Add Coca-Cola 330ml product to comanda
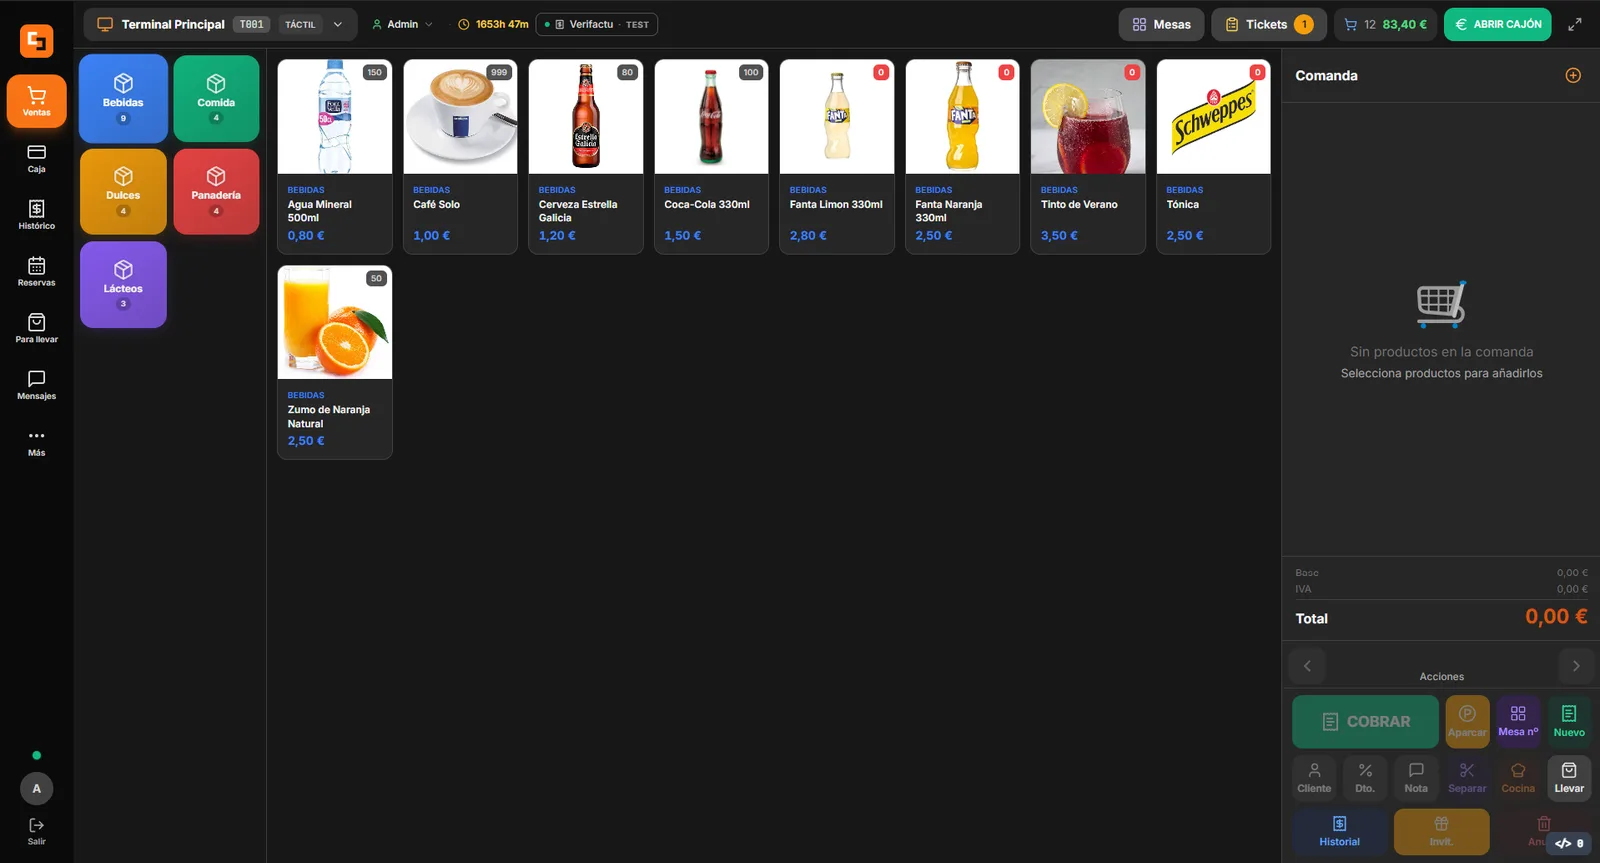Viewport: 1600px width, 863px height. (x=711, y=156)
